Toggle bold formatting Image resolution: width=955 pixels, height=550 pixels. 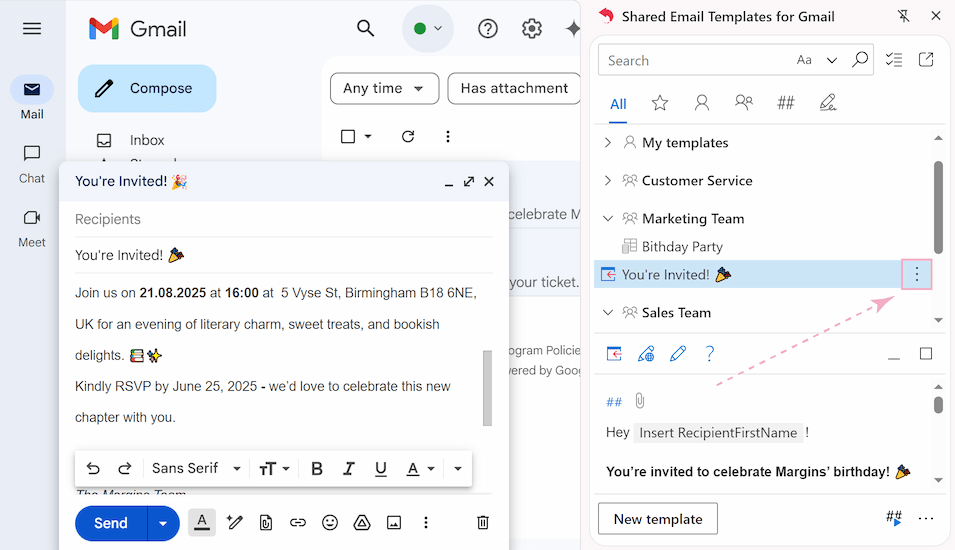pos(317,468)
